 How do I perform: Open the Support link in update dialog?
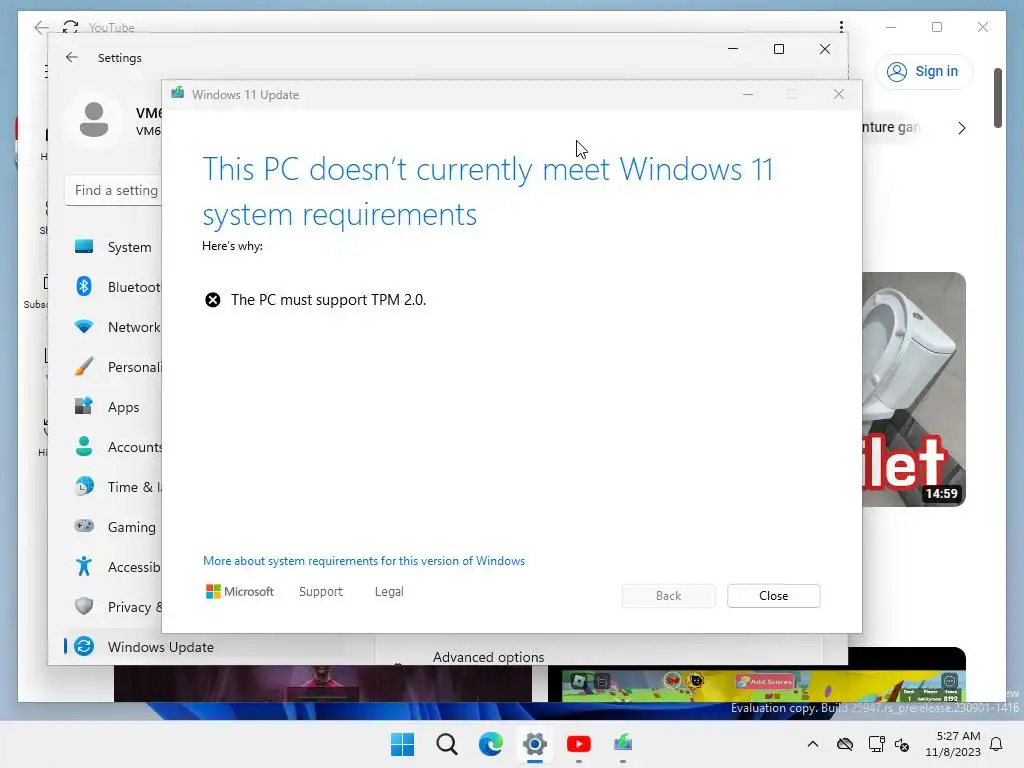321,592
